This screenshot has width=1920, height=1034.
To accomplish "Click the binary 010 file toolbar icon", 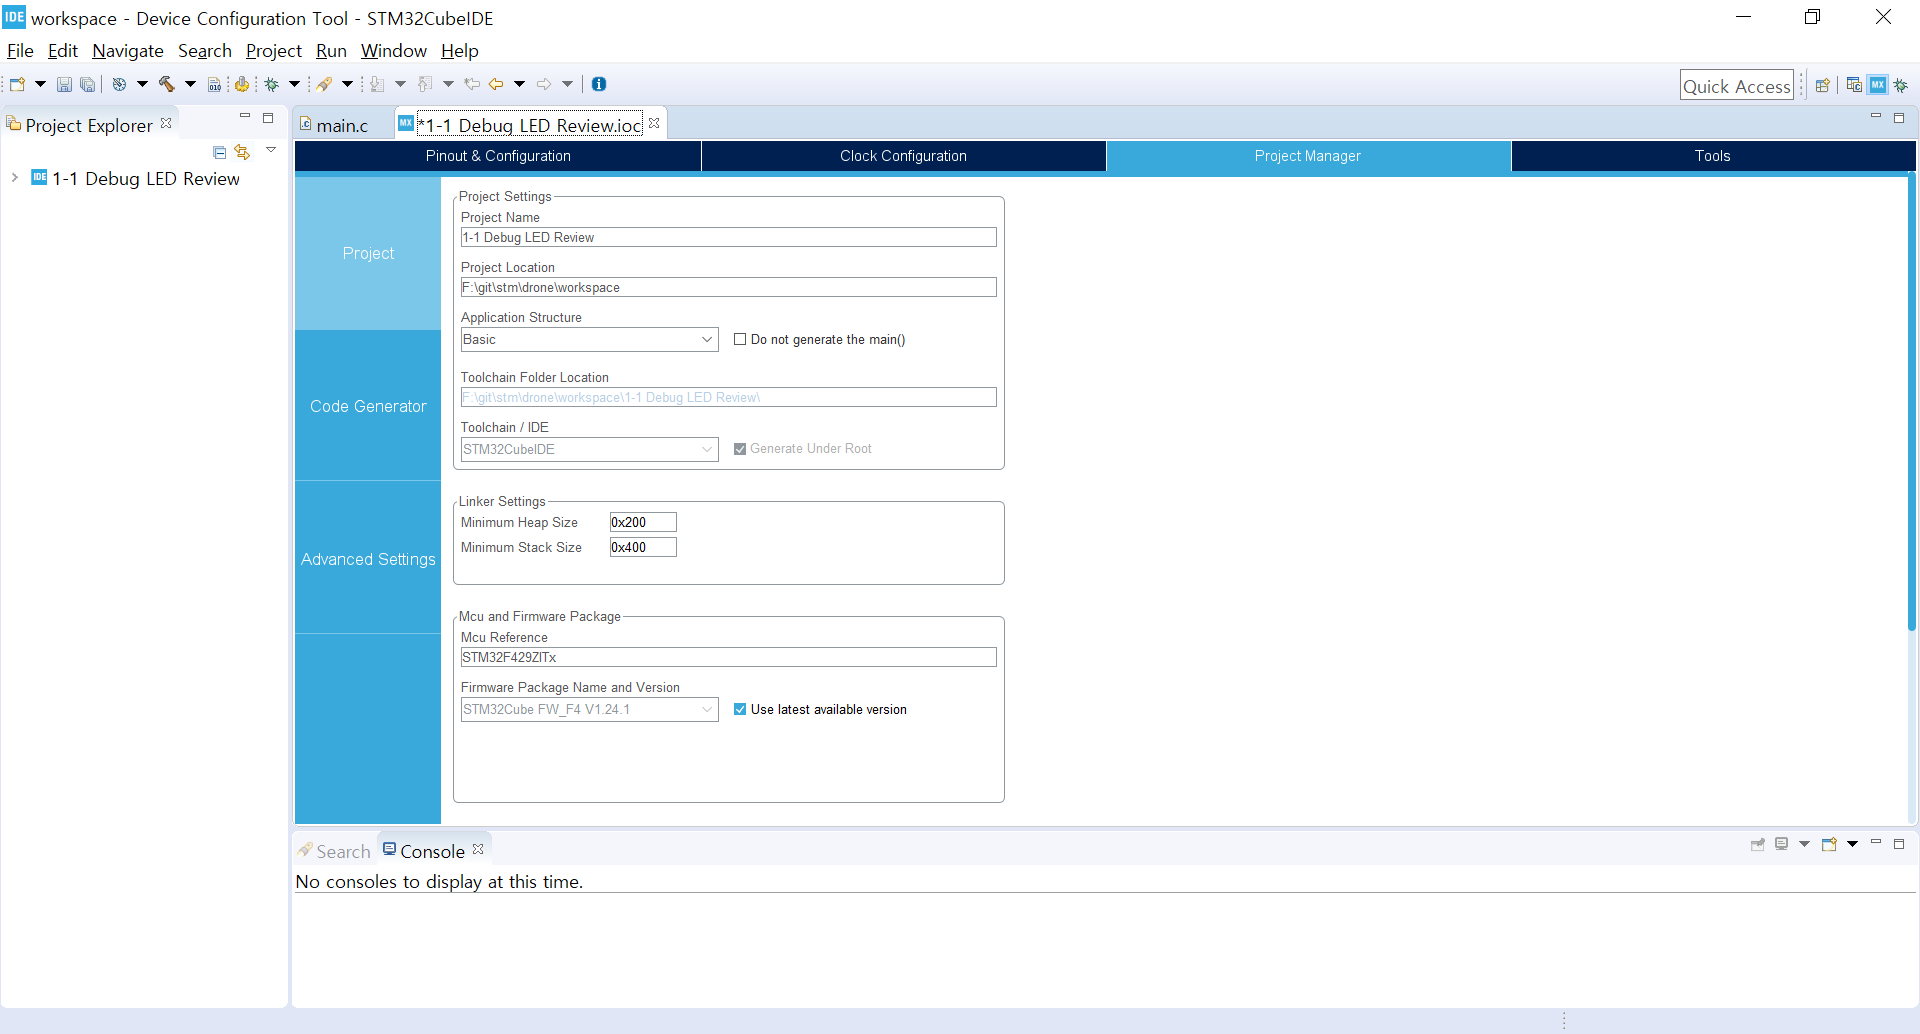I will point(214,84).
